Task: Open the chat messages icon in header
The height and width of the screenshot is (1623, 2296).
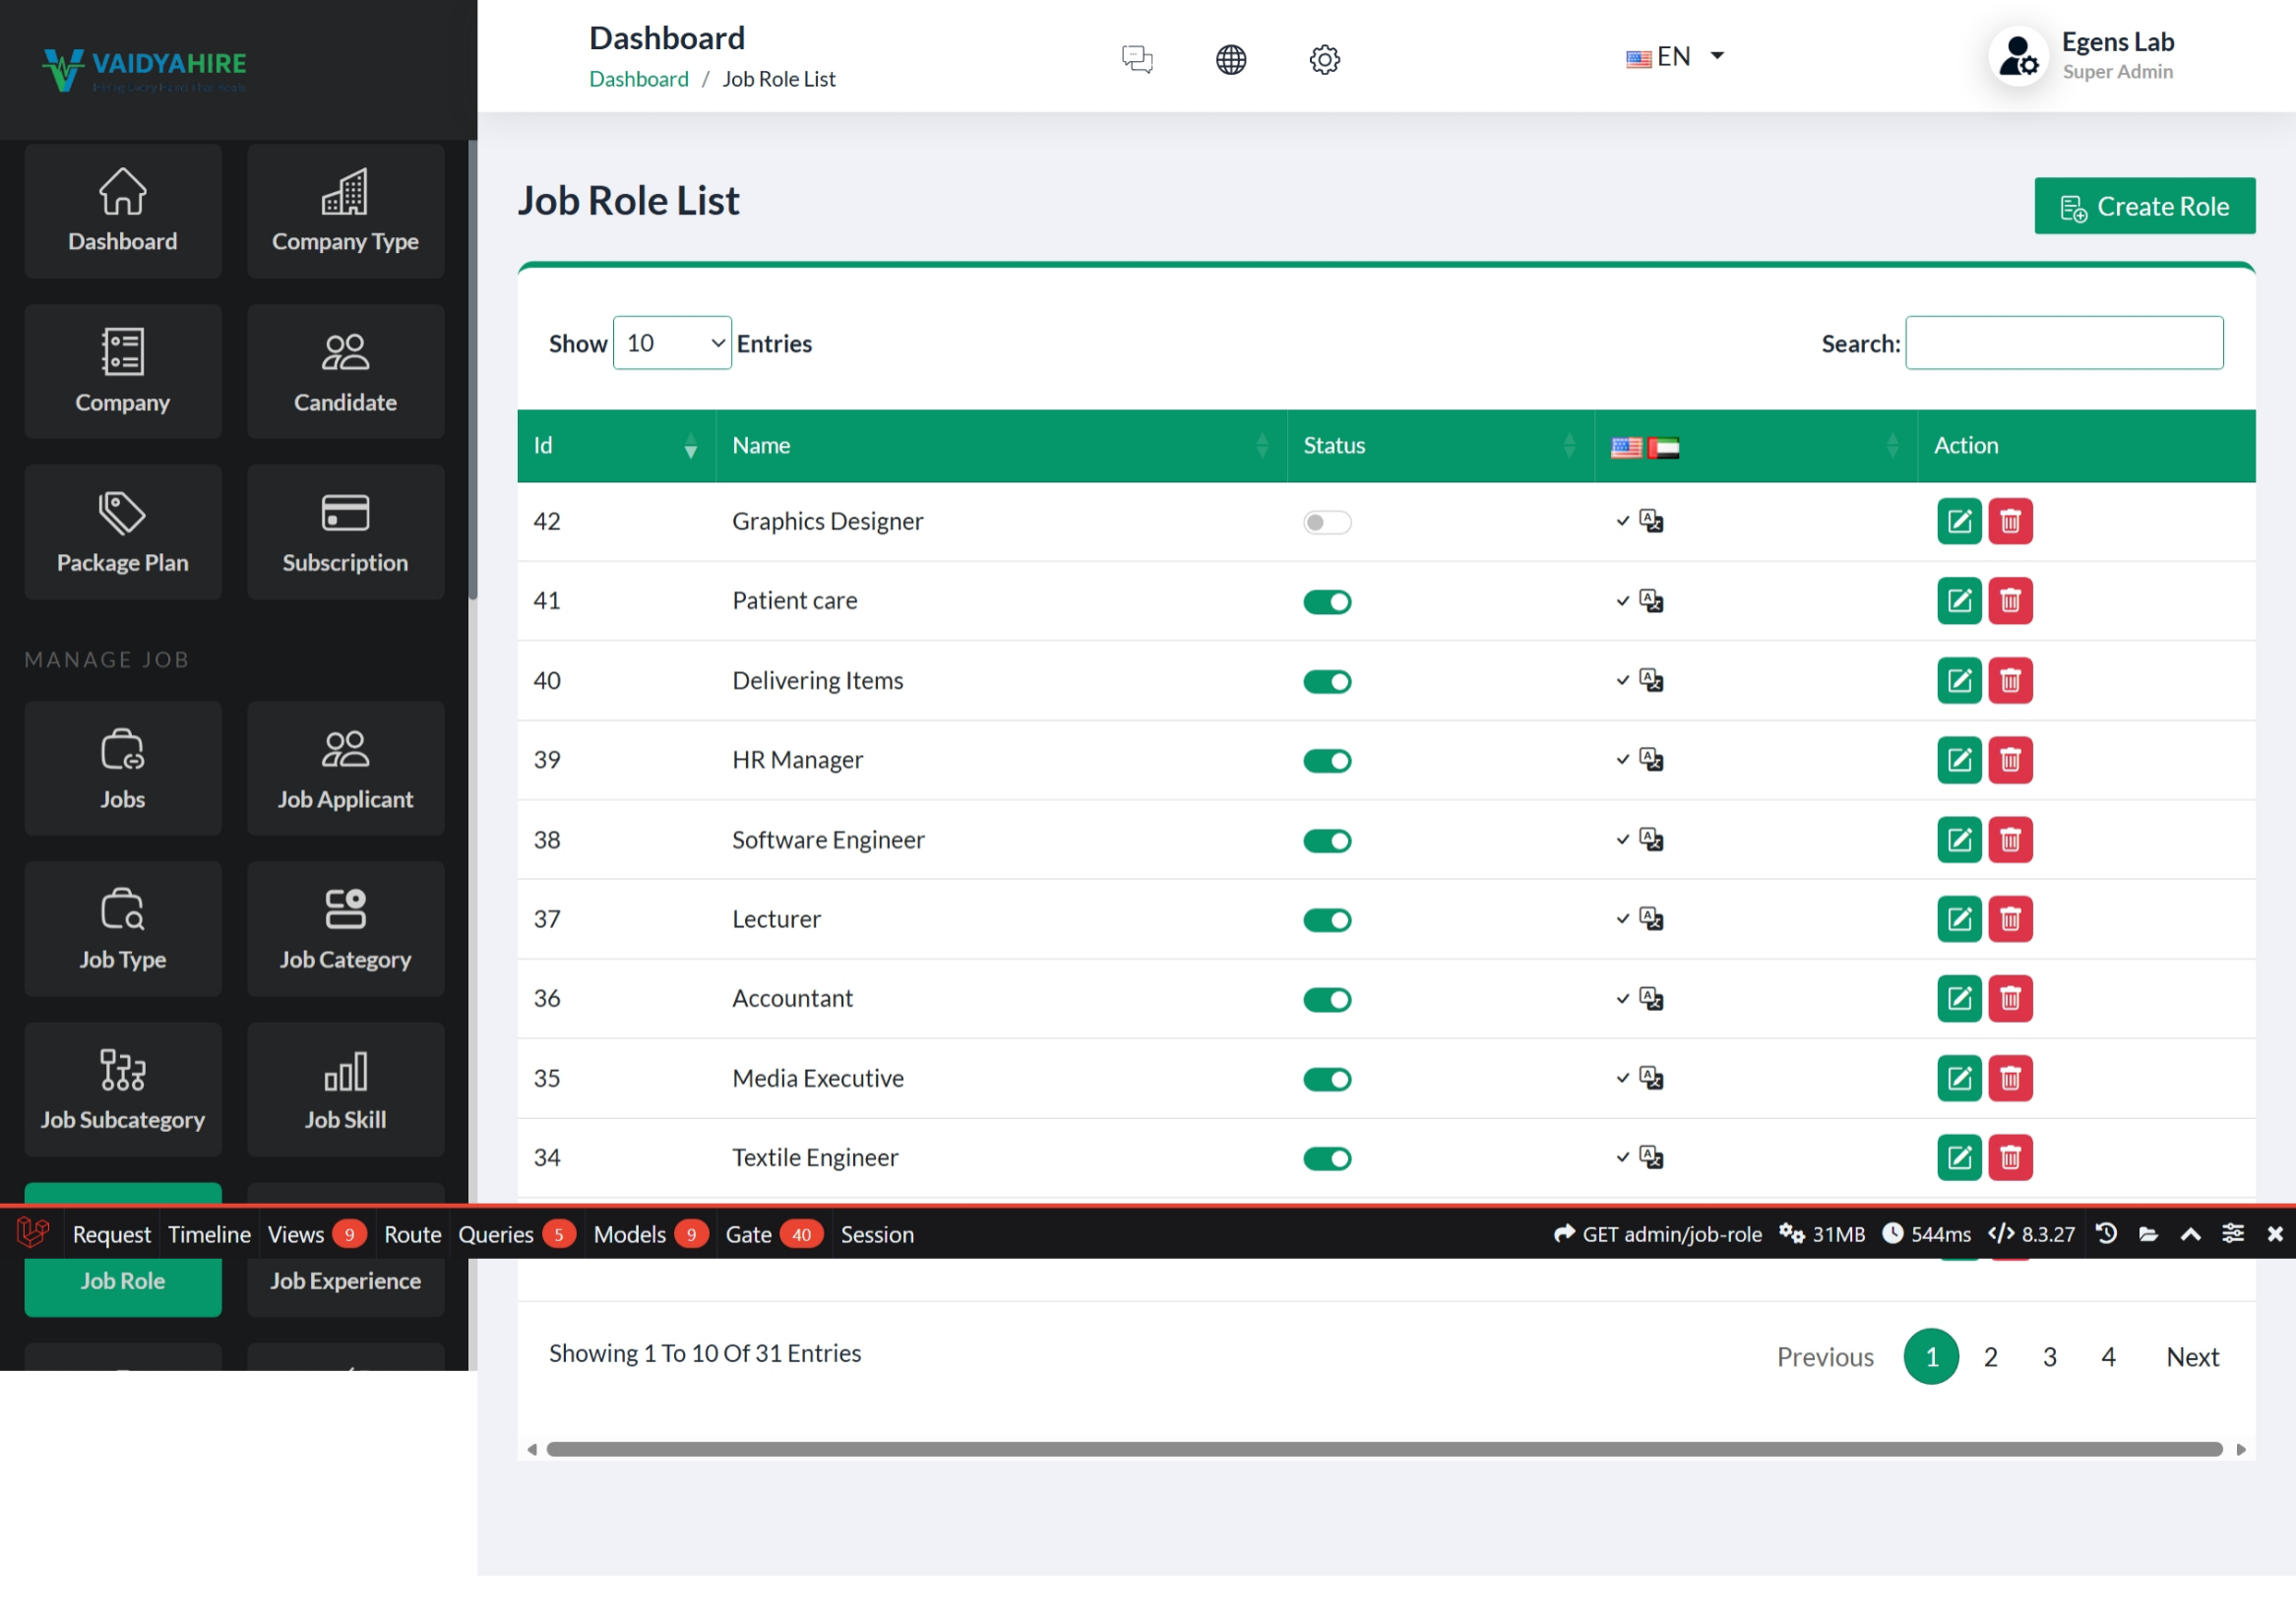Action: 1137,59
